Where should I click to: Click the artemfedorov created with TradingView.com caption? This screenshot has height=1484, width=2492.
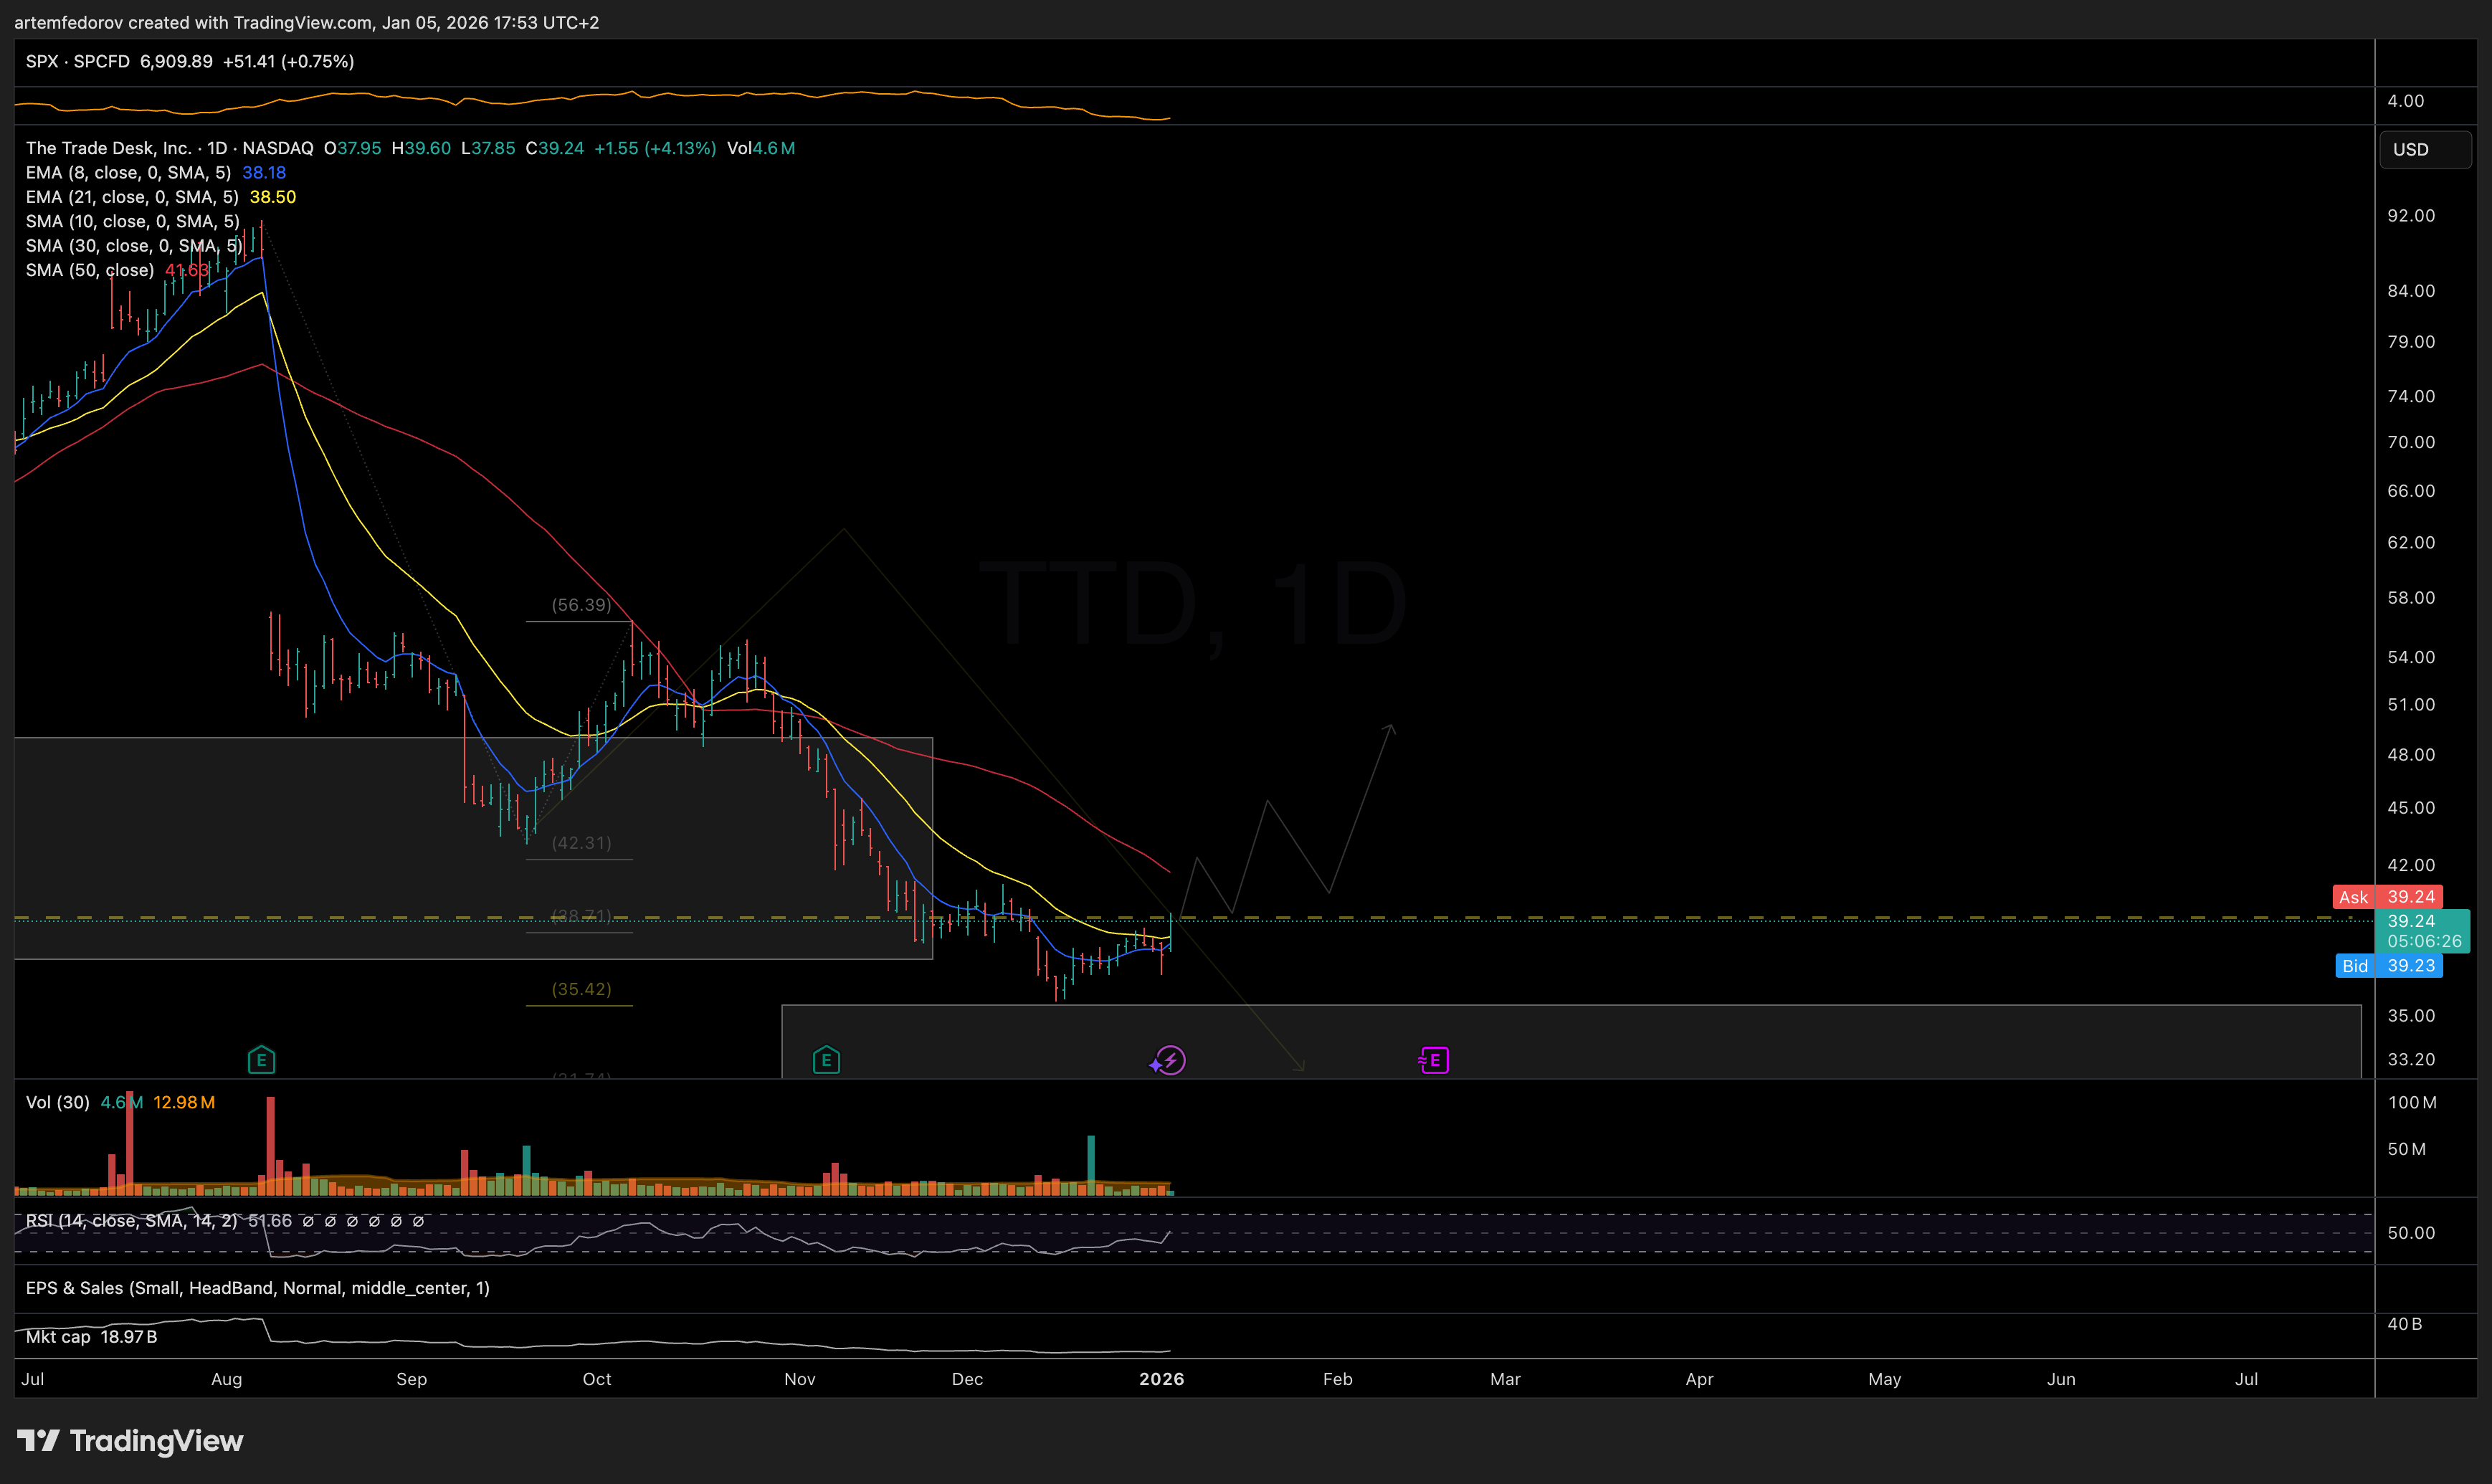coord(307,22)
